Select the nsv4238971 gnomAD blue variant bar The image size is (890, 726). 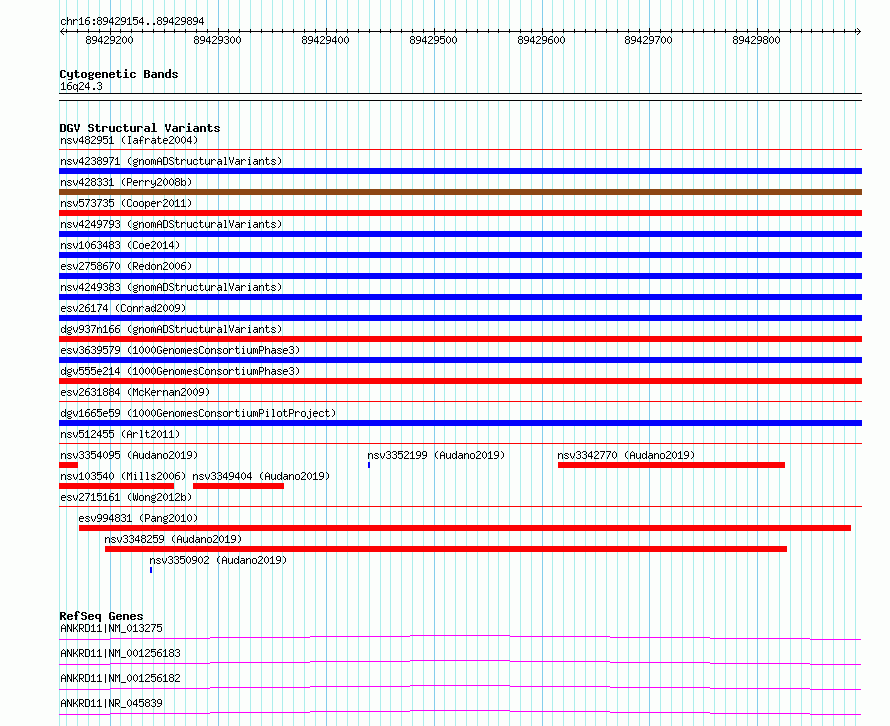[460, 171]
